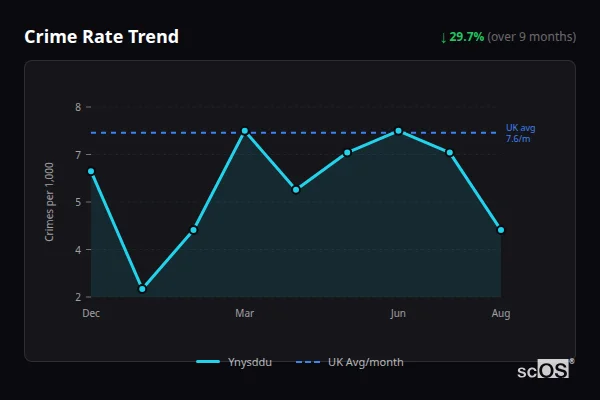600x400 pixels.
Task: Click the Jun x-axis label
Action: coord(398,313)
